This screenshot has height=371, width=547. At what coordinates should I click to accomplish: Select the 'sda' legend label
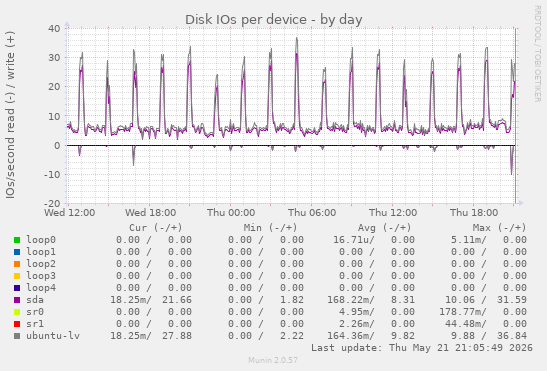35,300
